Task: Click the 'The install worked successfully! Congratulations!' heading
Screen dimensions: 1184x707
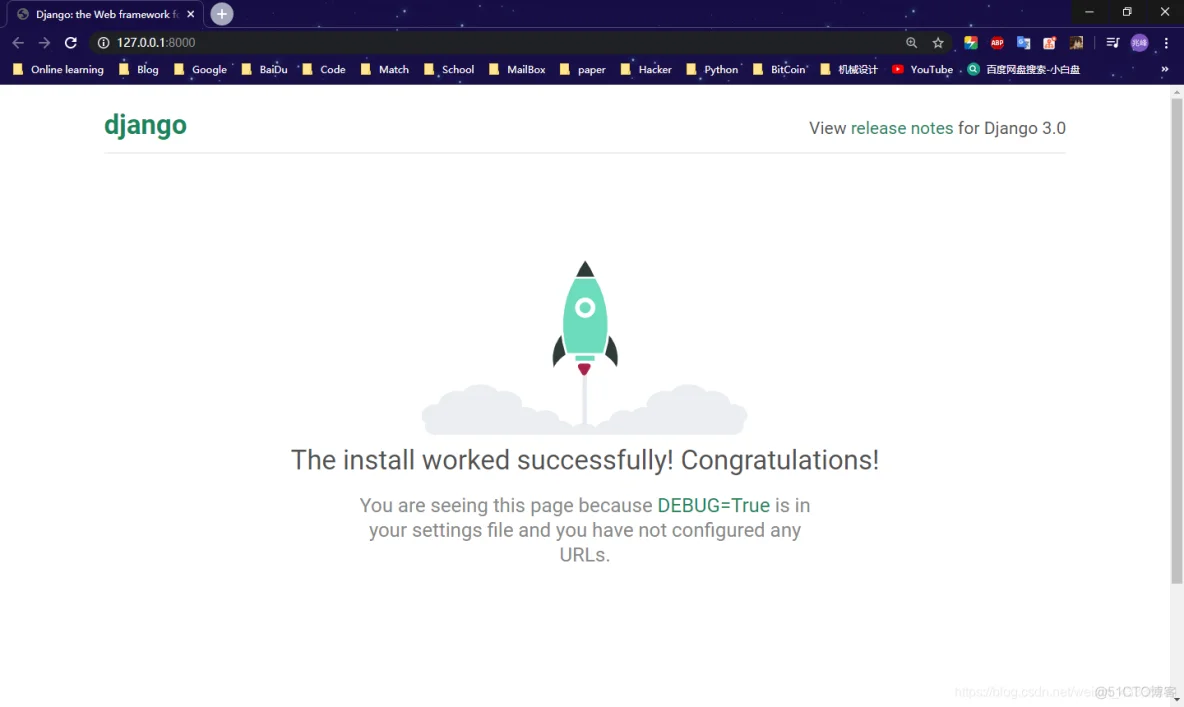Action: (x=585, y=460)
